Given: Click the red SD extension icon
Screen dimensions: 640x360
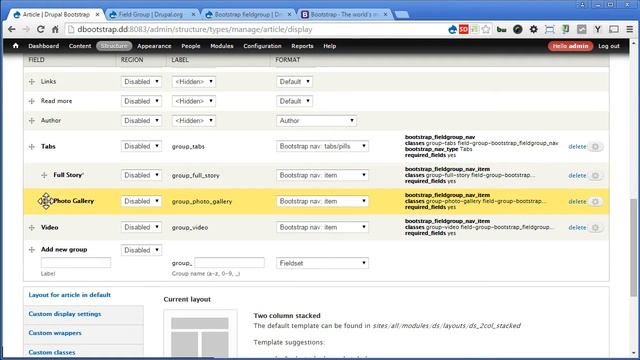Looking at the screenshot, I should point(464,29).
